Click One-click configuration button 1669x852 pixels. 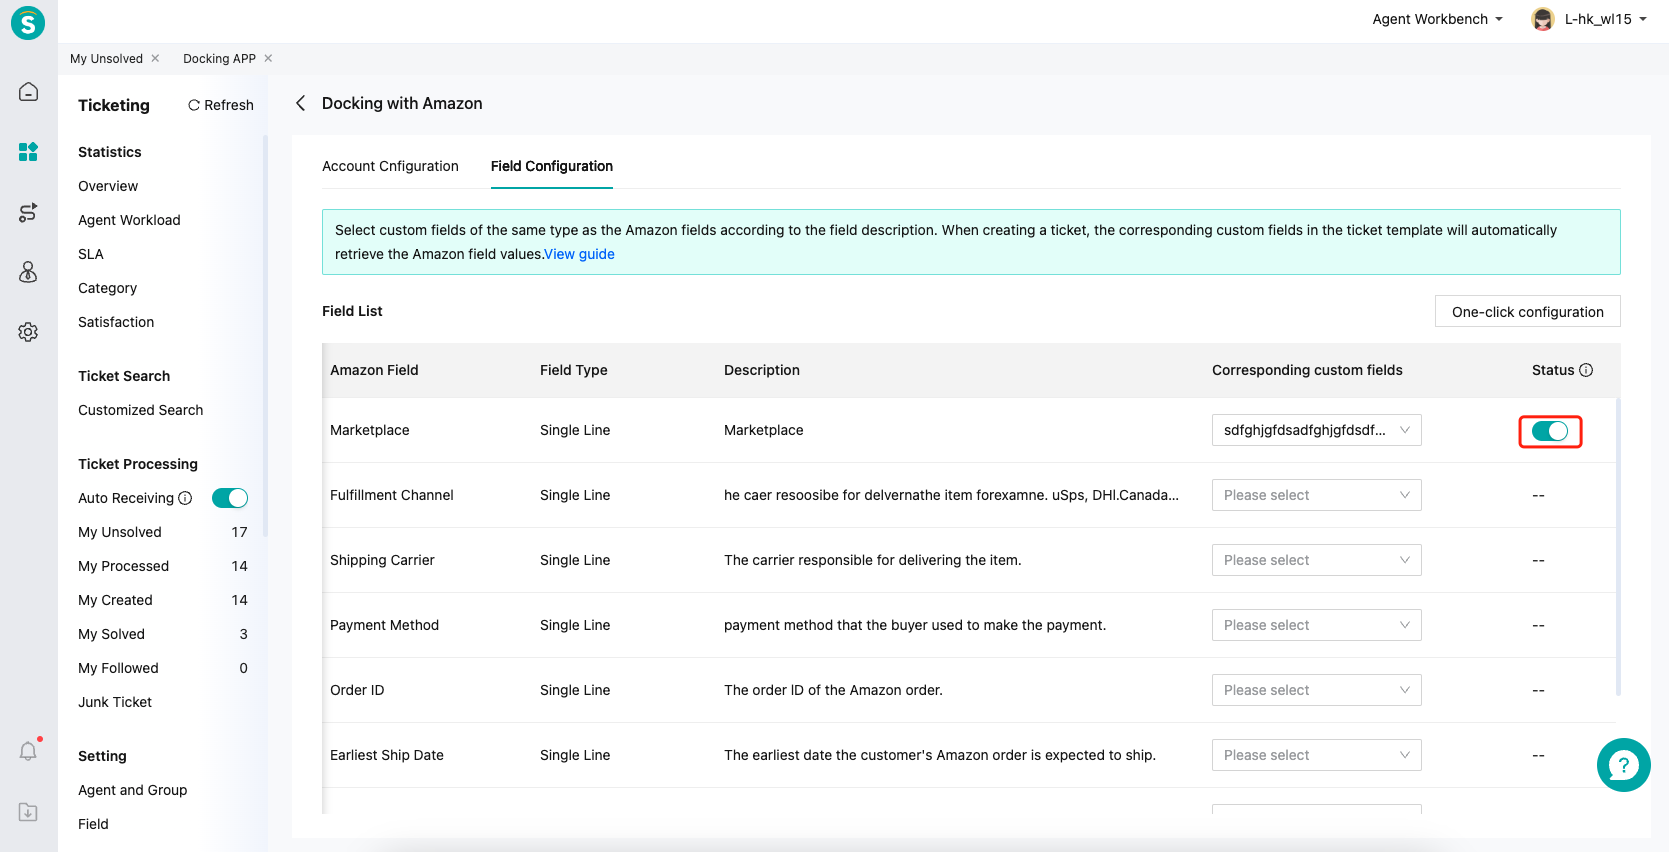[1527, 311]
